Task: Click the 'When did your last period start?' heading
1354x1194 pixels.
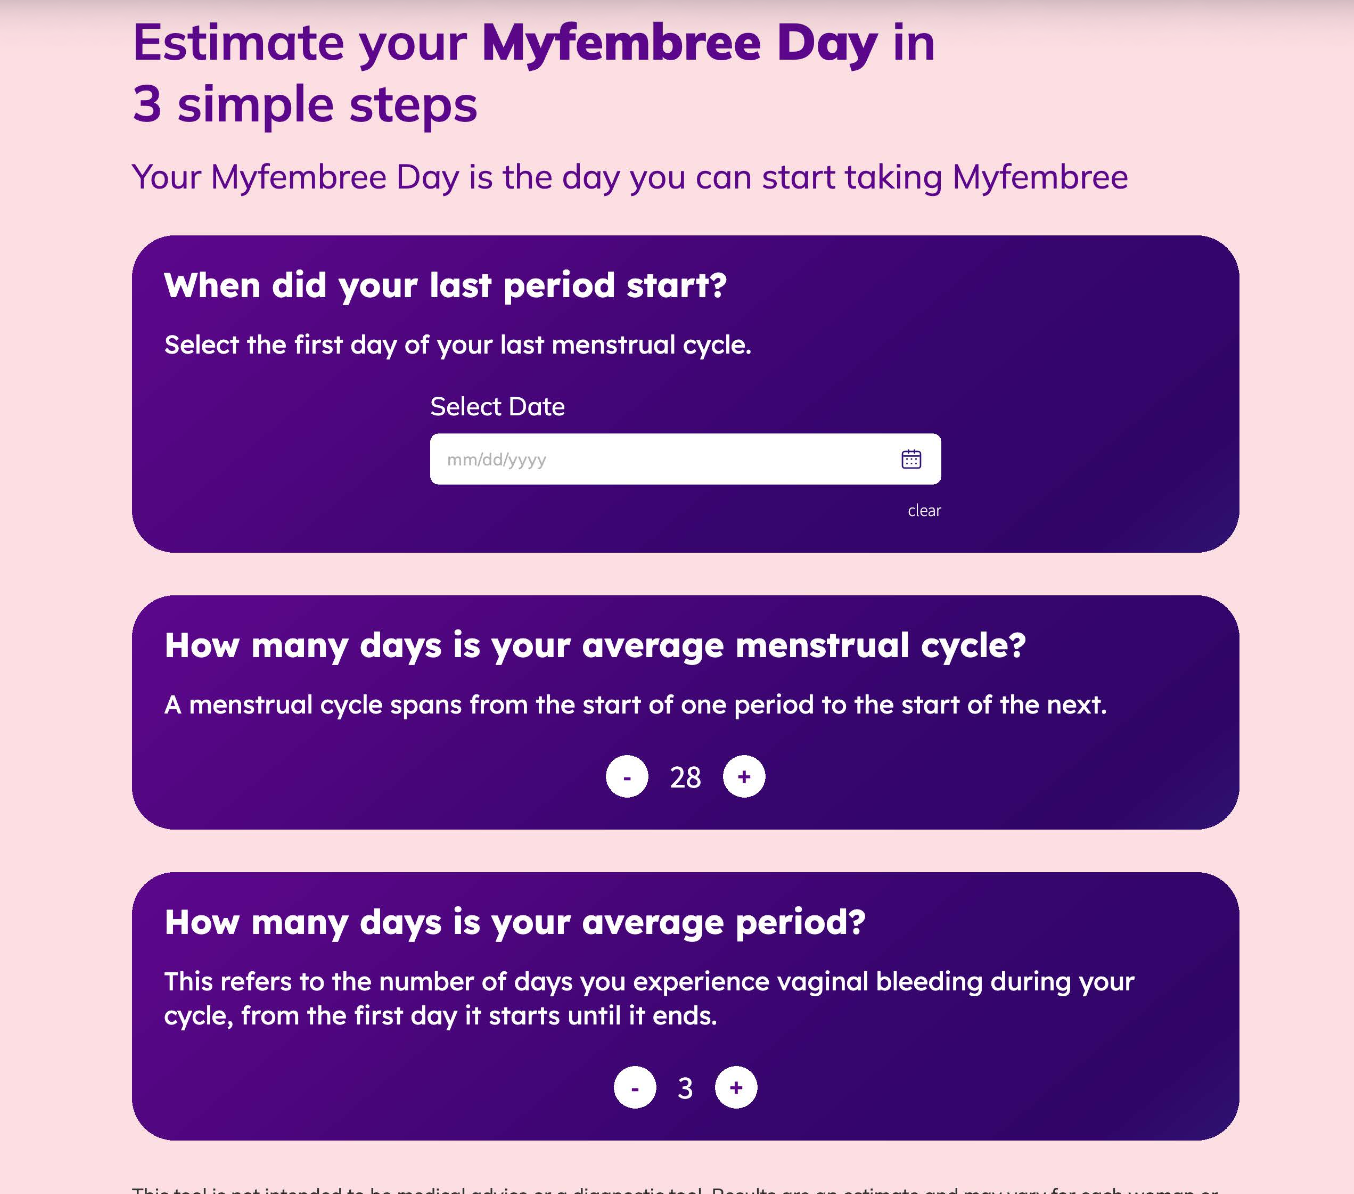Action: [445, 286]
